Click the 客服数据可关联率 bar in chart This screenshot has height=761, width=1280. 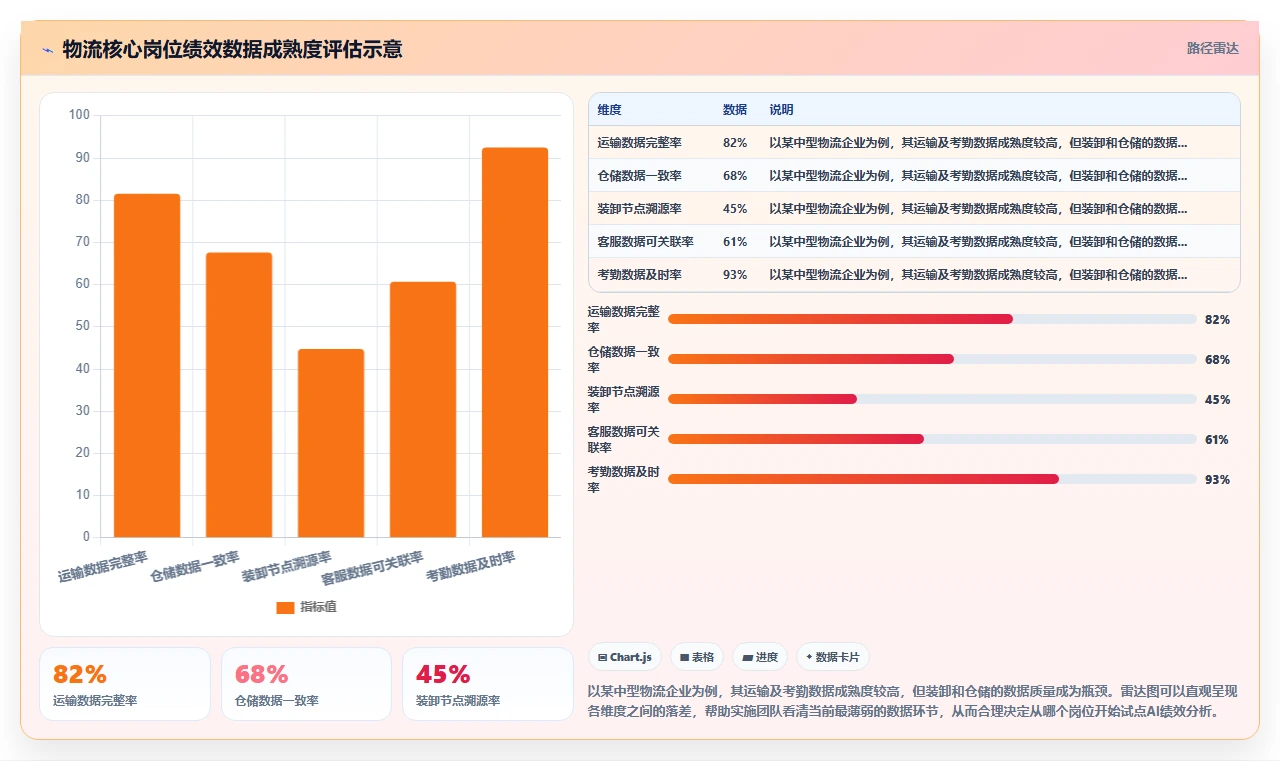[x=423, y=409]
